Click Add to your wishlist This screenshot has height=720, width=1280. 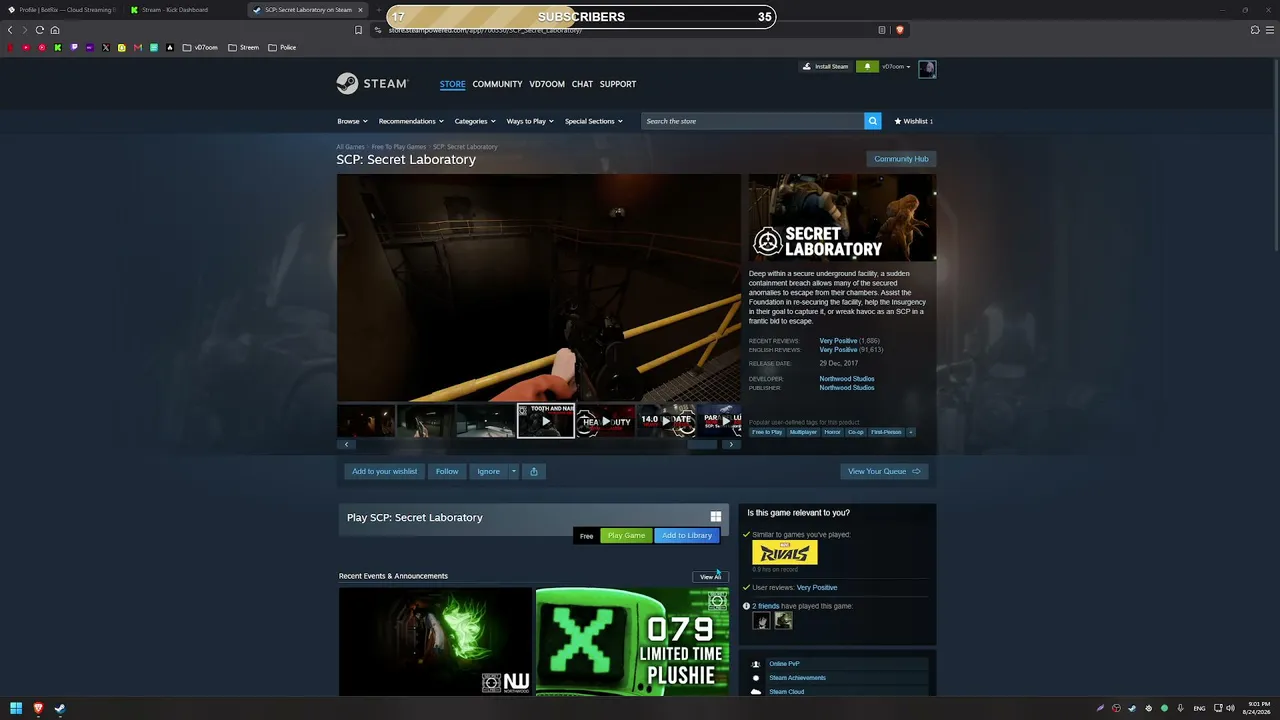pyautogui.click(x=384, y=471)
